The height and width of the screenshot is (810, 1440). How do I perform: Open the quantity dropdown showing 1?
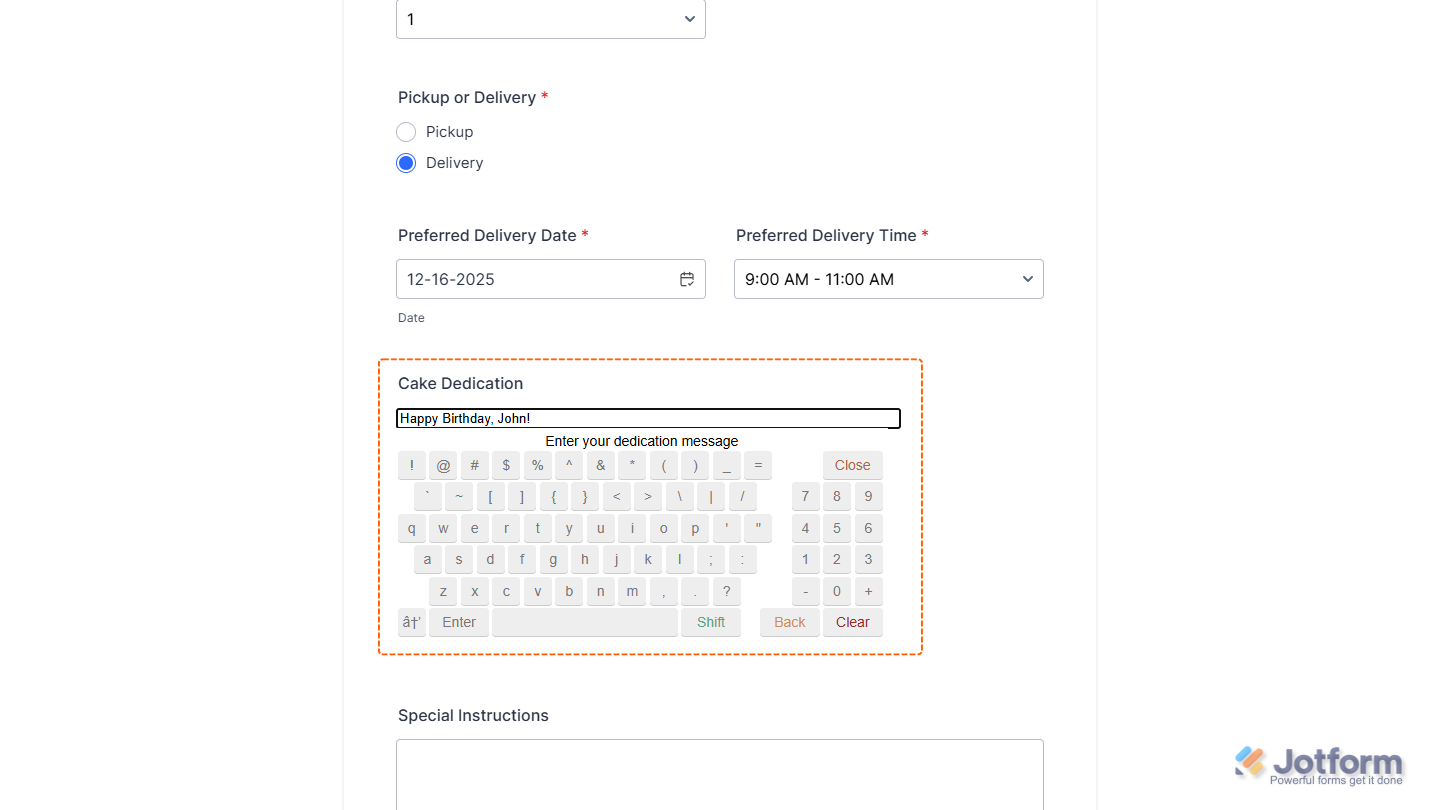[550, 19]
